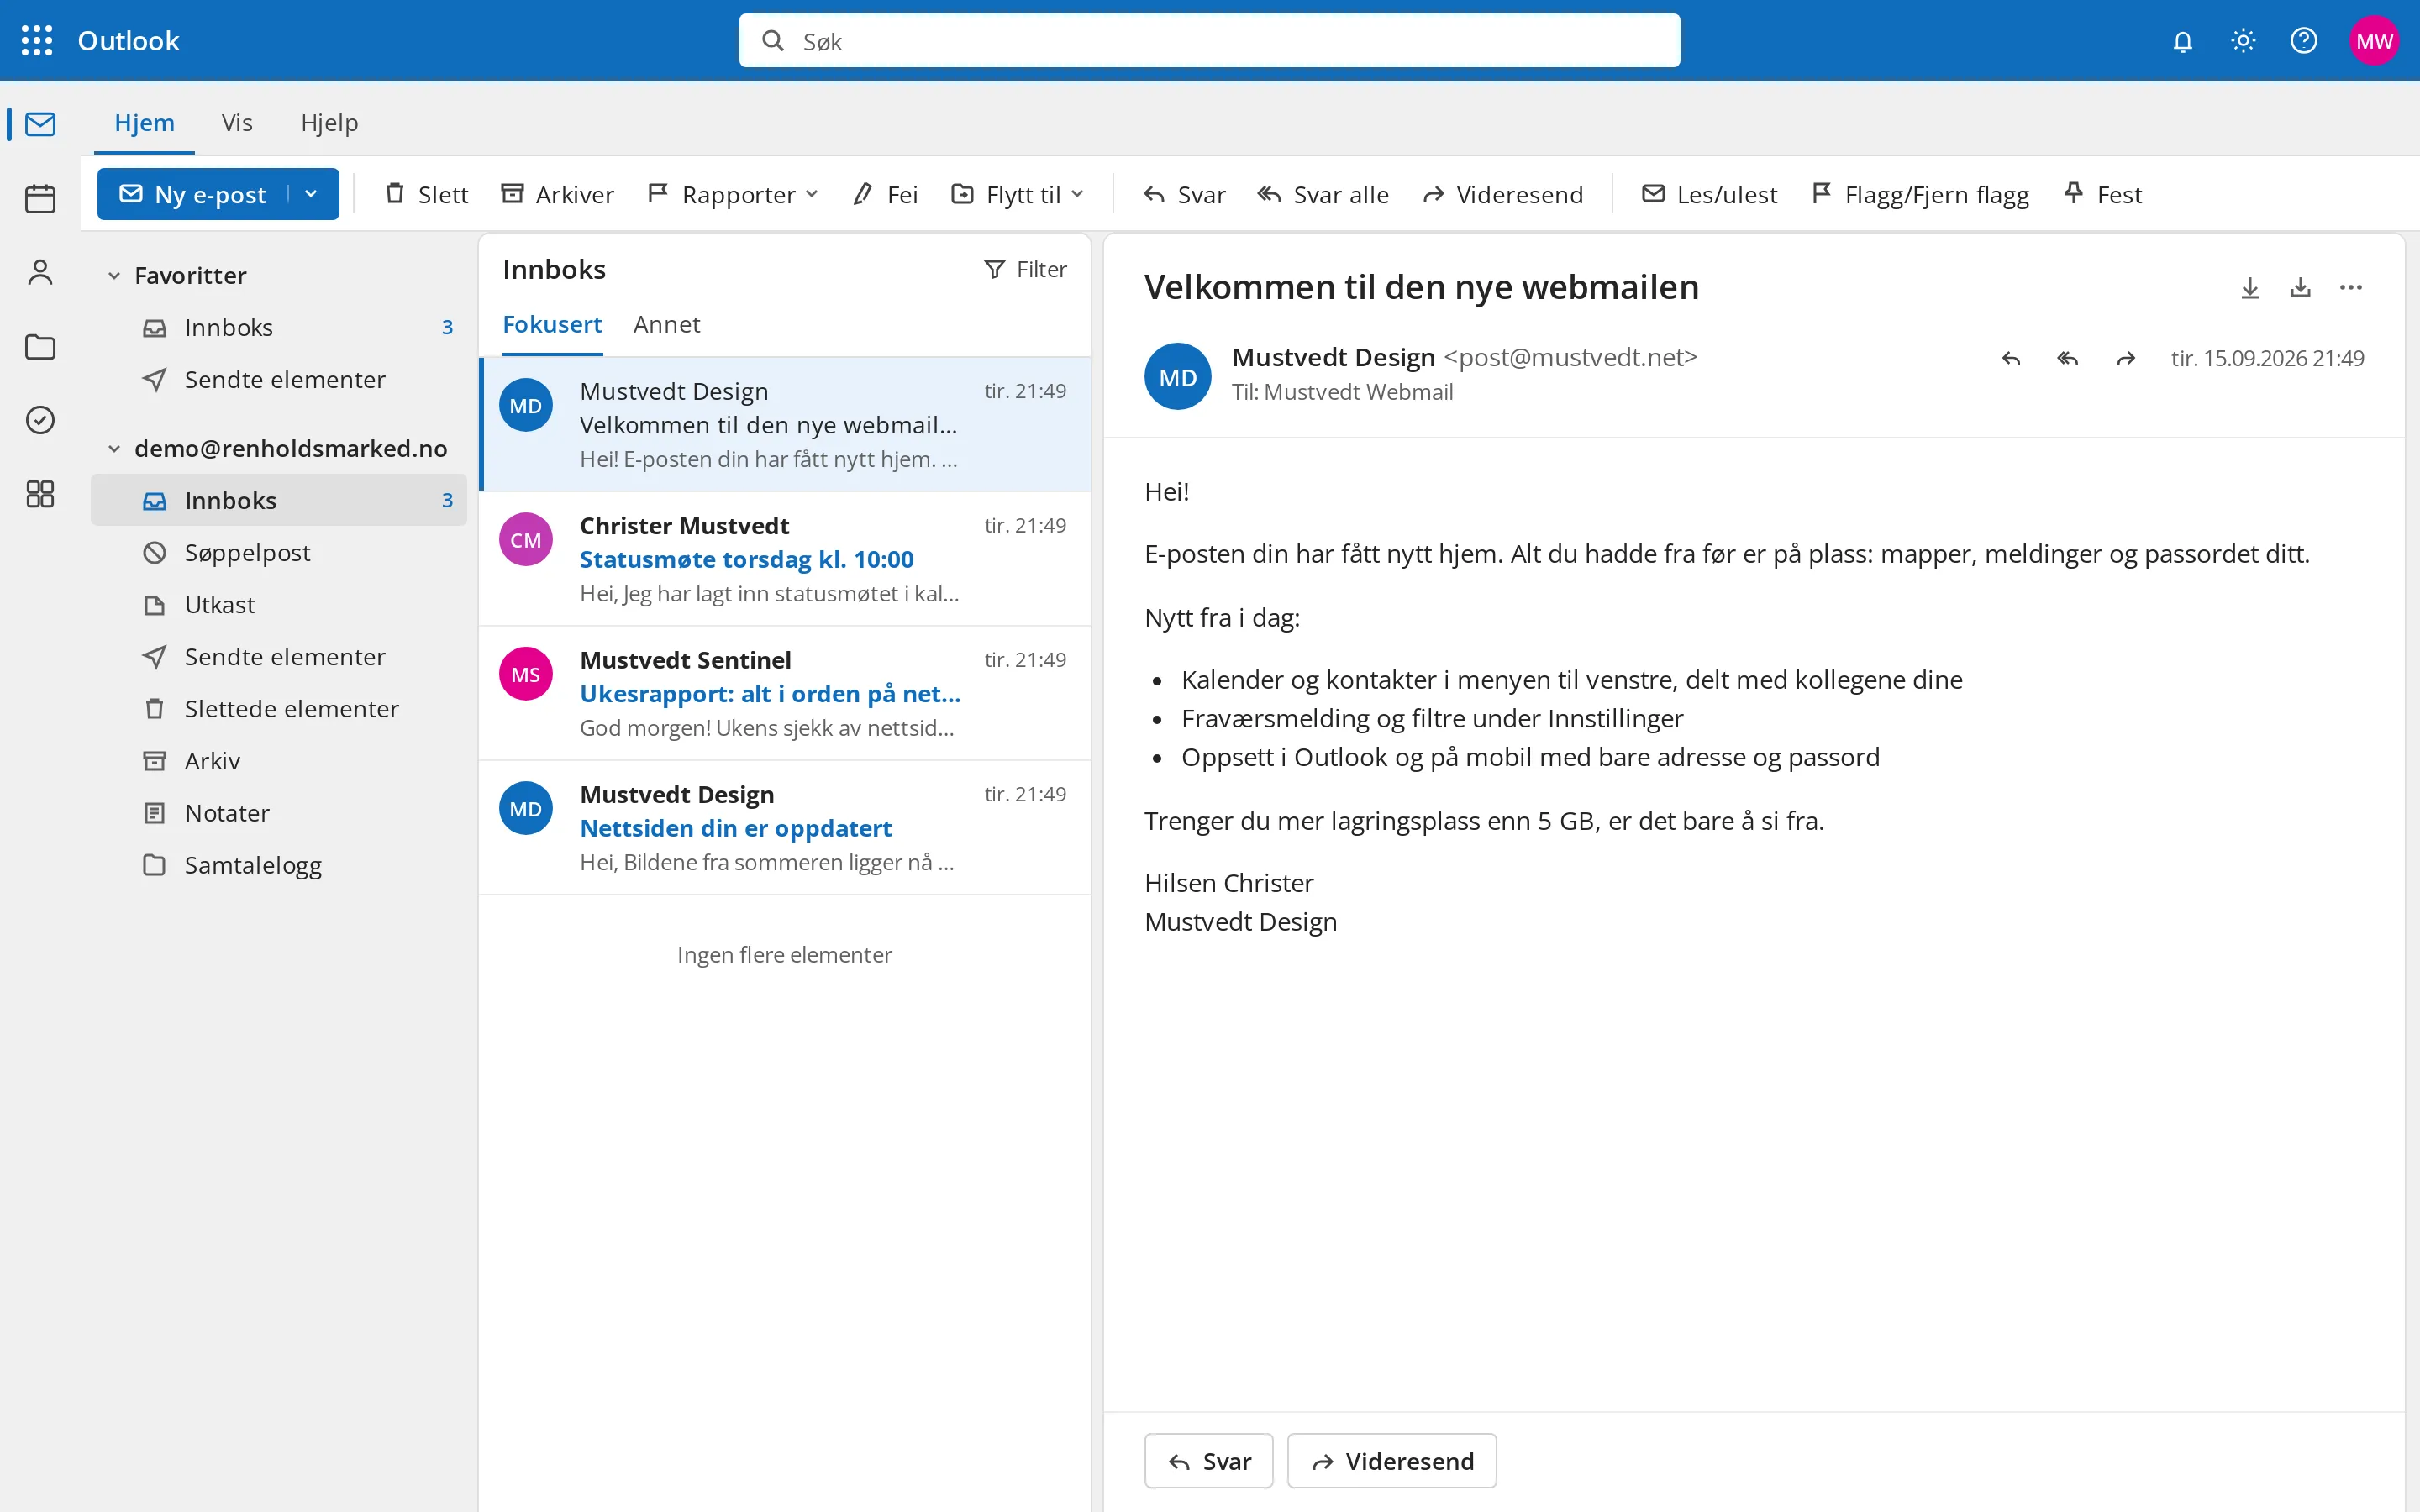2420x1512 pixels.
Task: Open the Rapporter dropdown
Action: pyautogui.click(x=733, y=194)
